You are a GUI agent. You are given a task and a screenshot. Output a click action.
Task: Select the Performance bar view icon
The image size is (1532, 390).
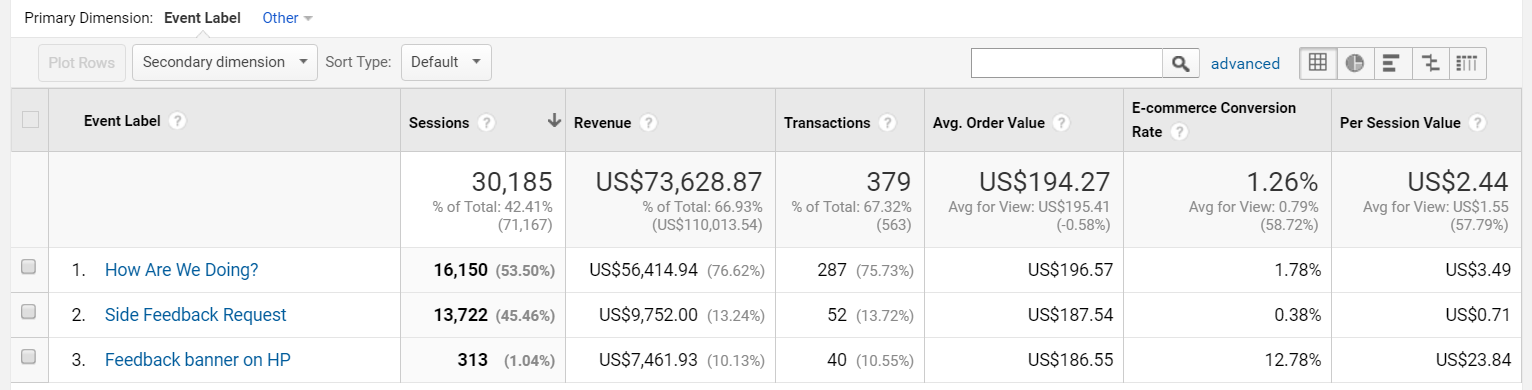(x=1392, y=63)
